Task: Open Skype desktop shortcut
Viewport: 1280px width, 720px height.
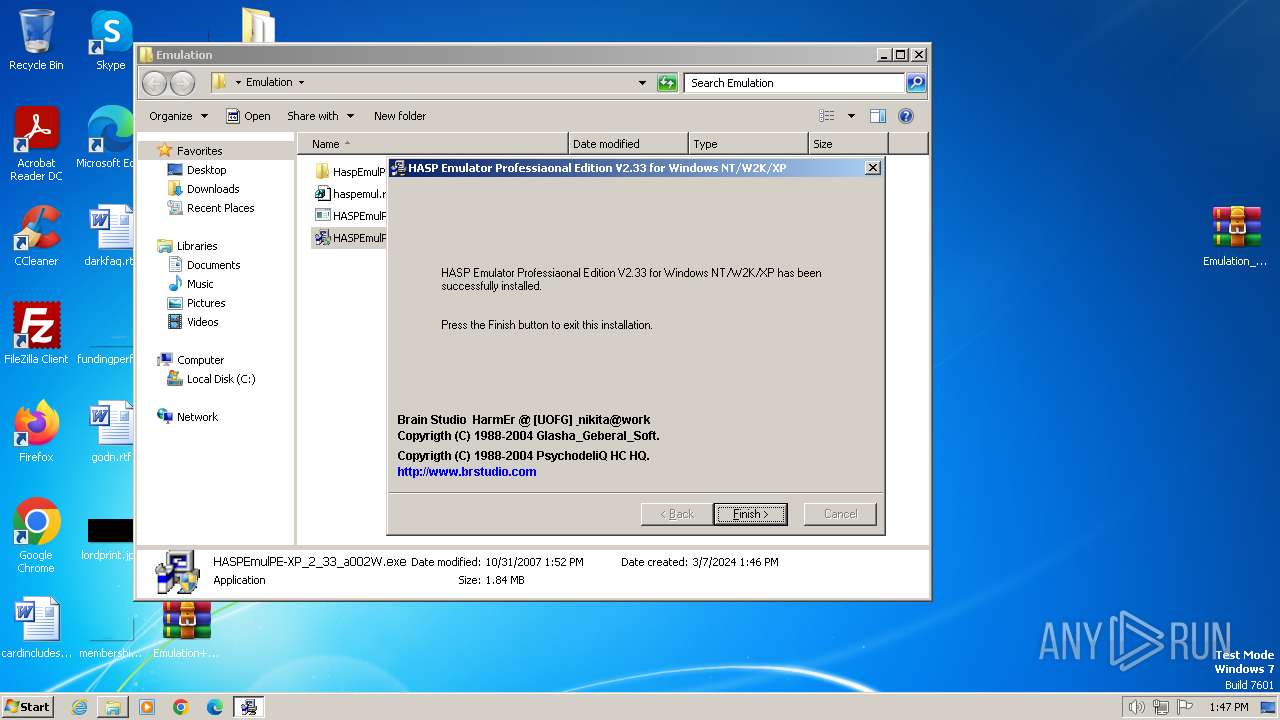Action: coord(110,40)
